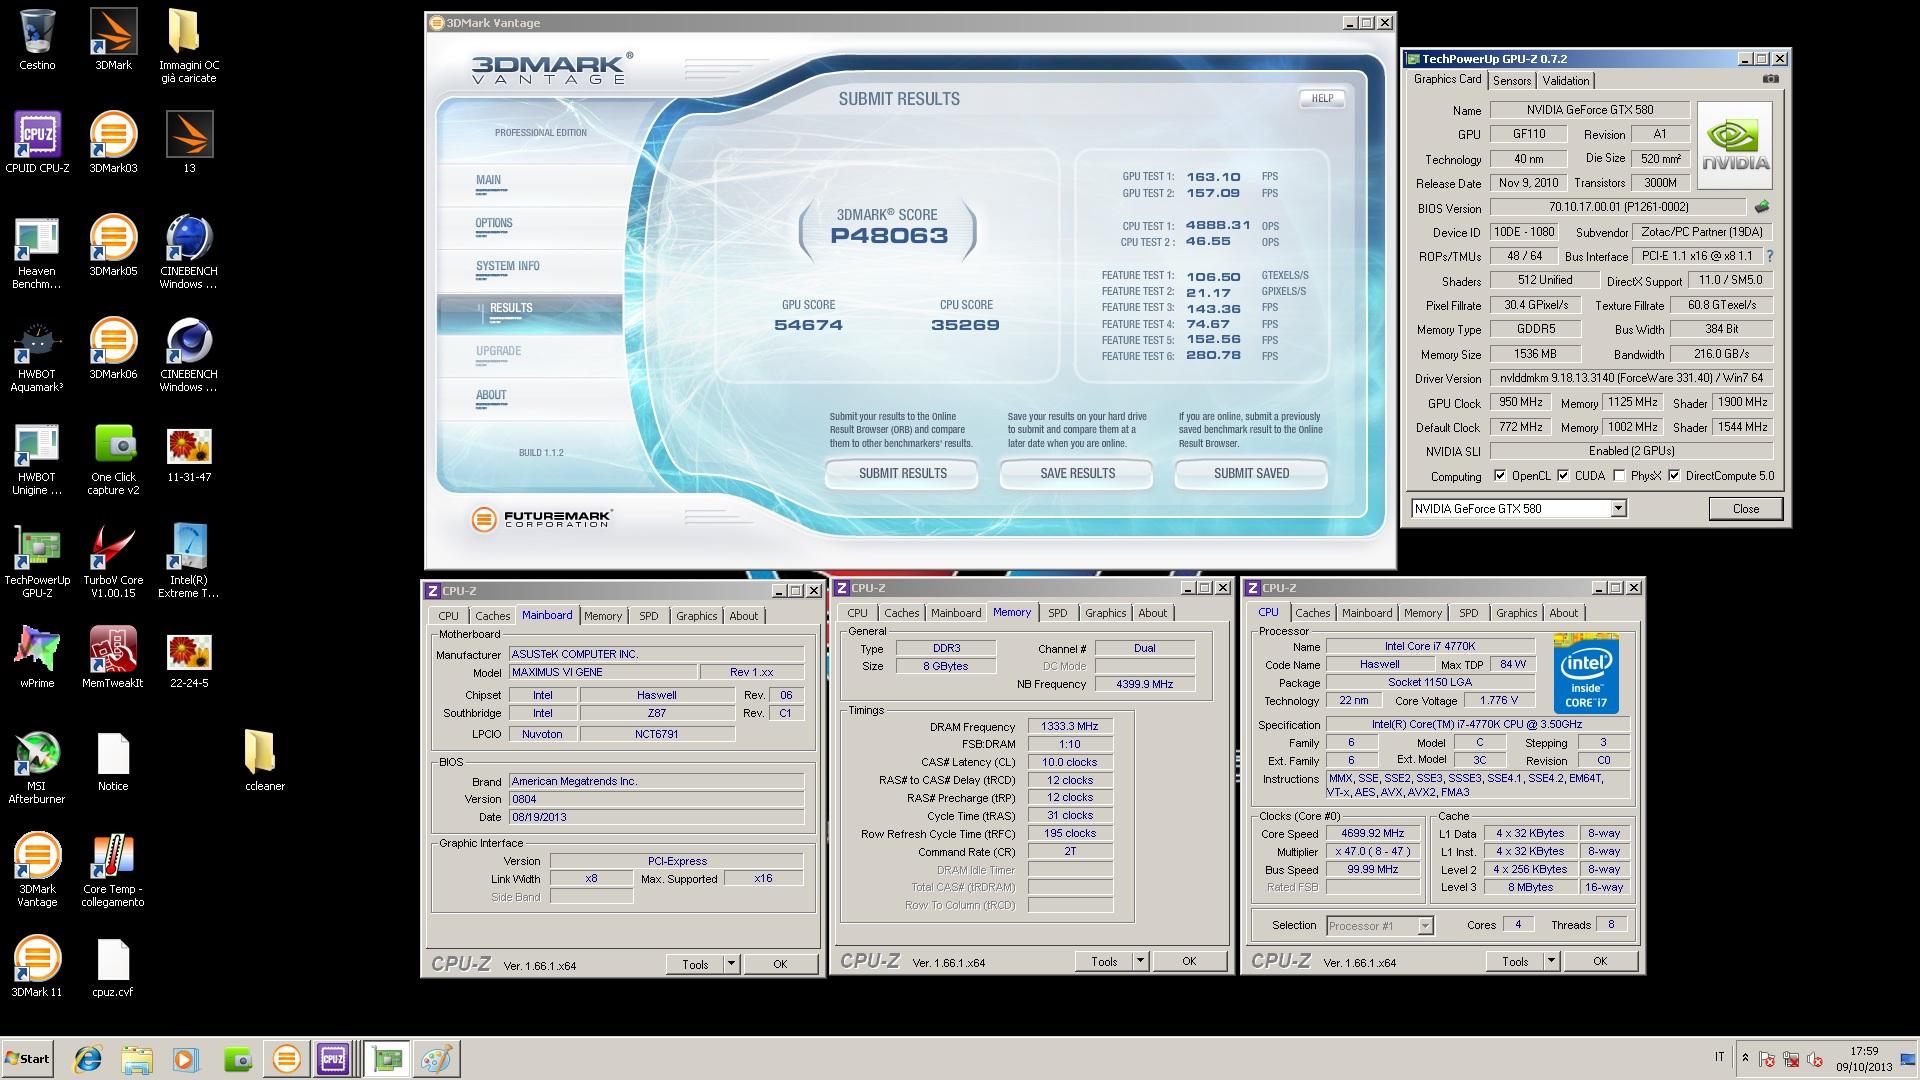
Task: Launch HWBOT Aquamark3 shortcut
Action: (37, 355)
